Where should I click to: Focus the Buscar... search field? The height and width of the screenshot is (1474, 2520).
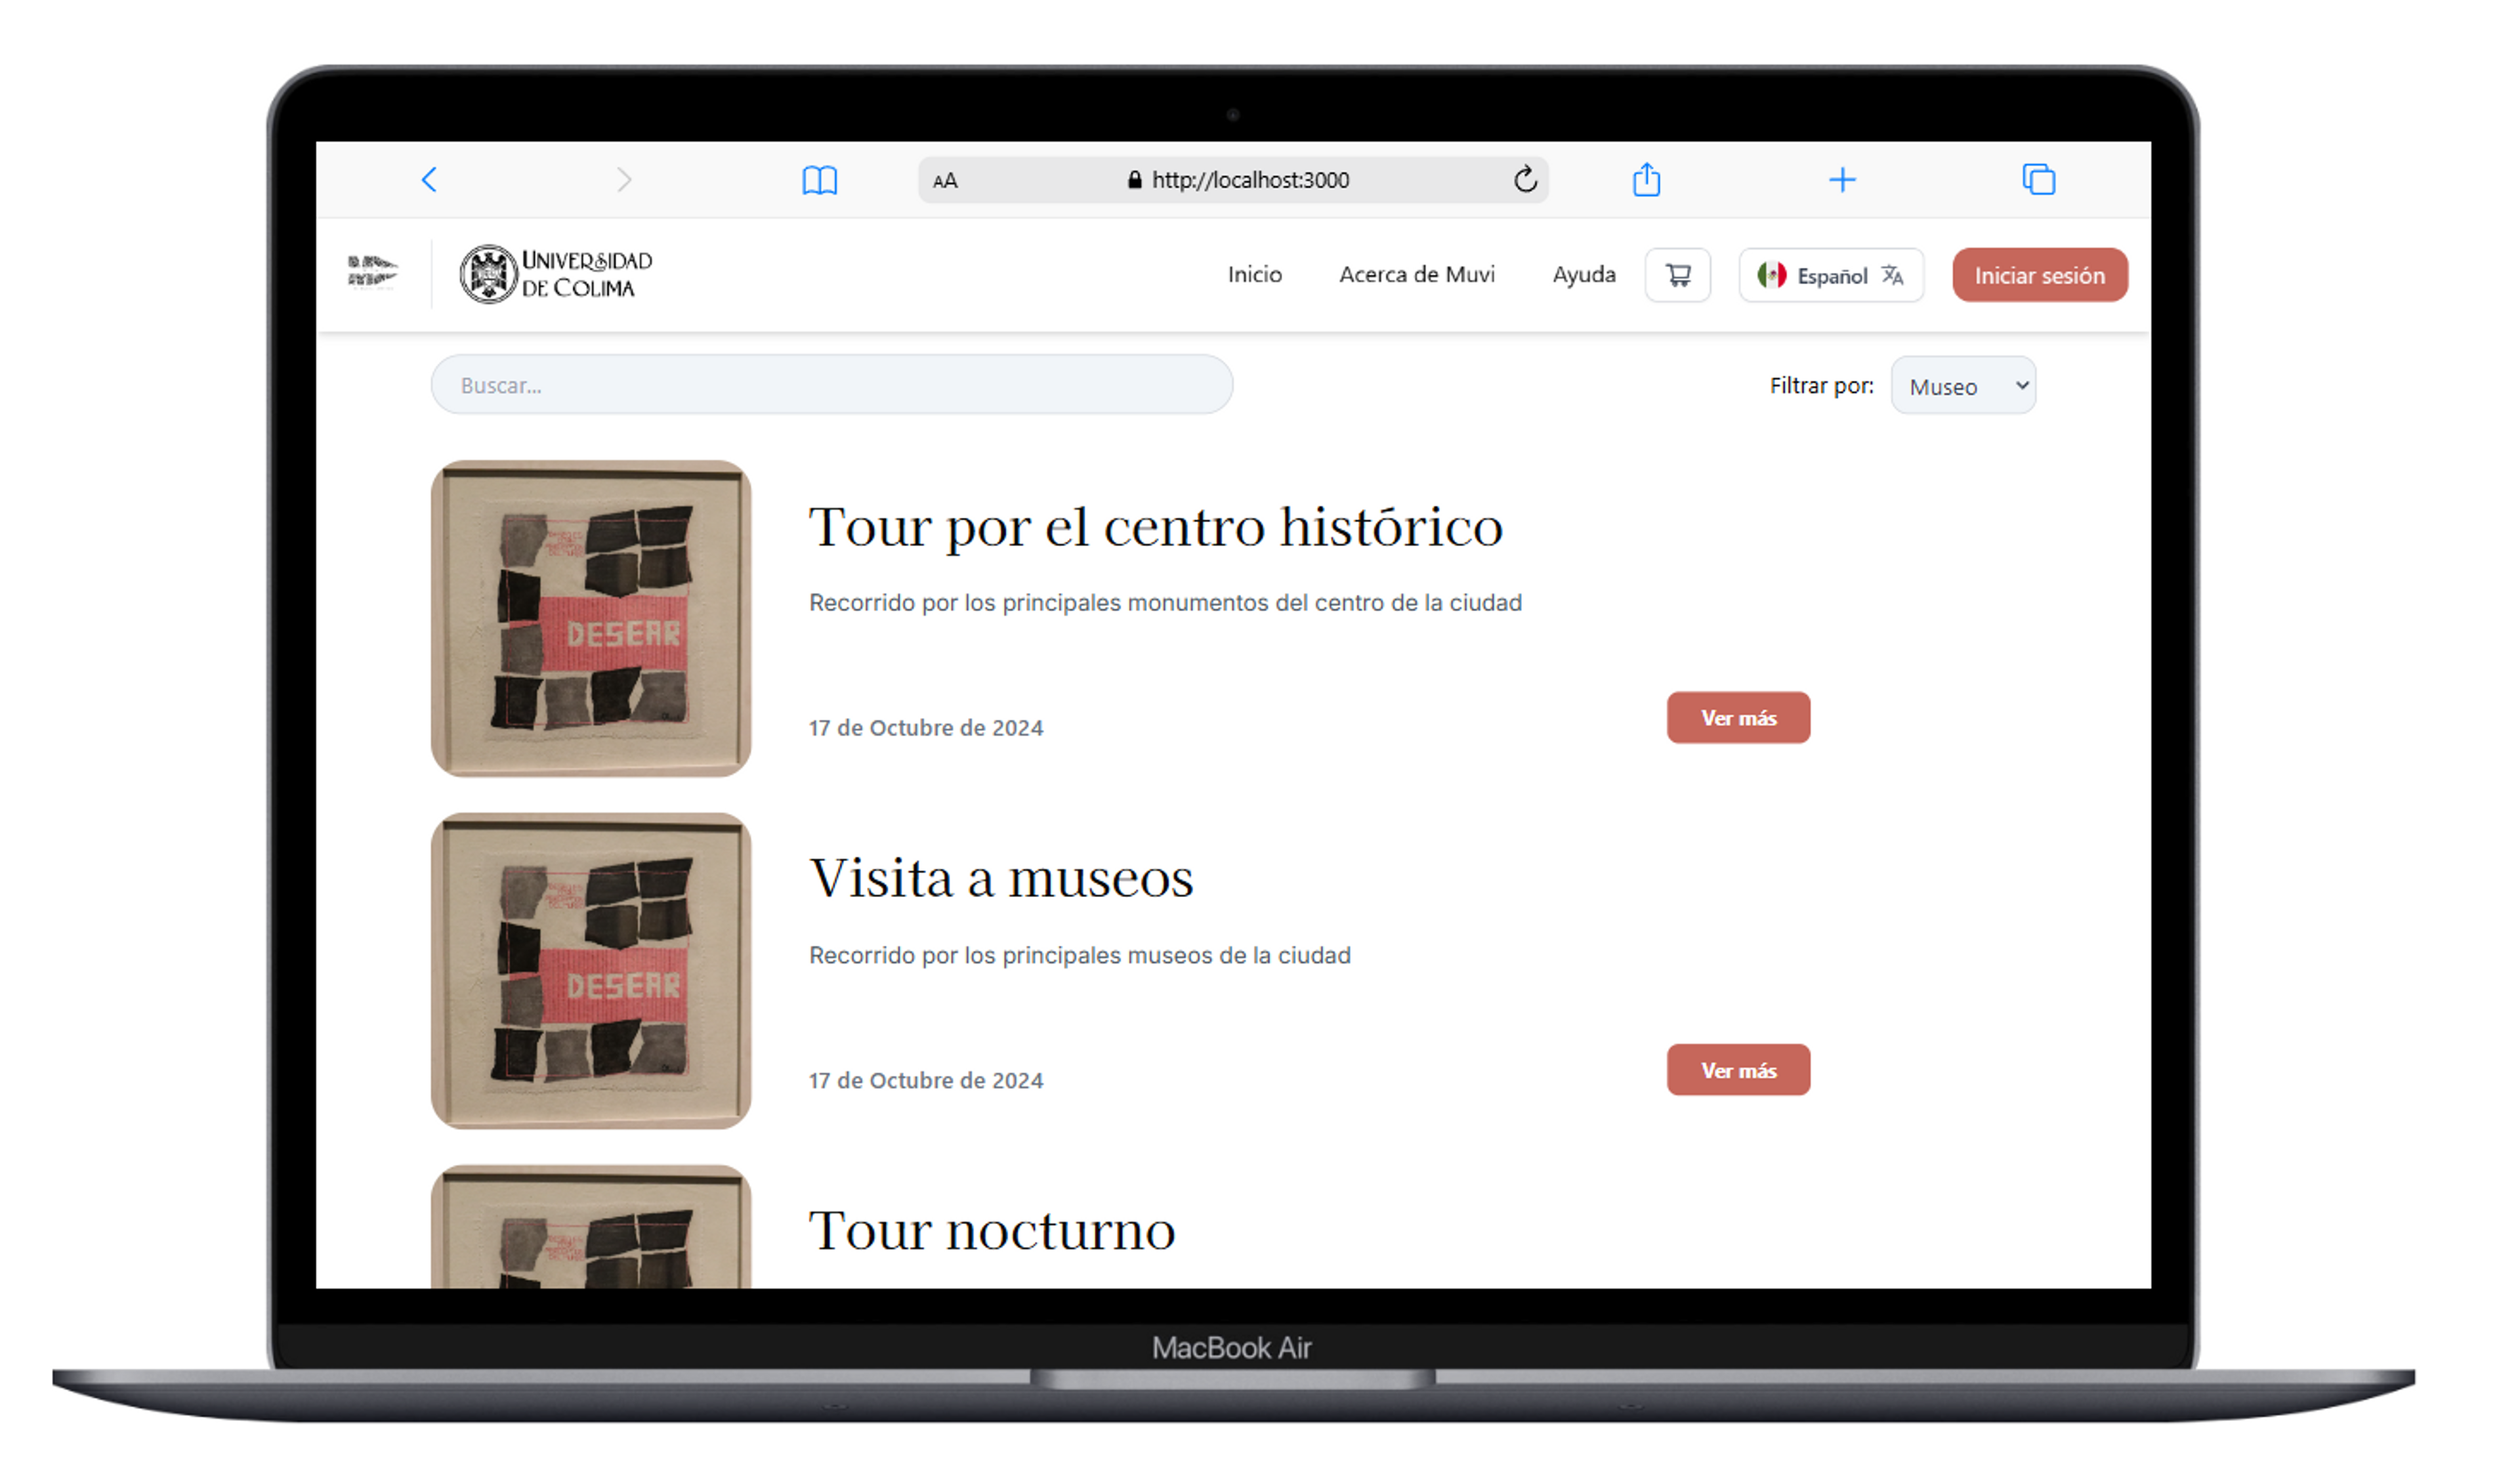tap(832, 385)
